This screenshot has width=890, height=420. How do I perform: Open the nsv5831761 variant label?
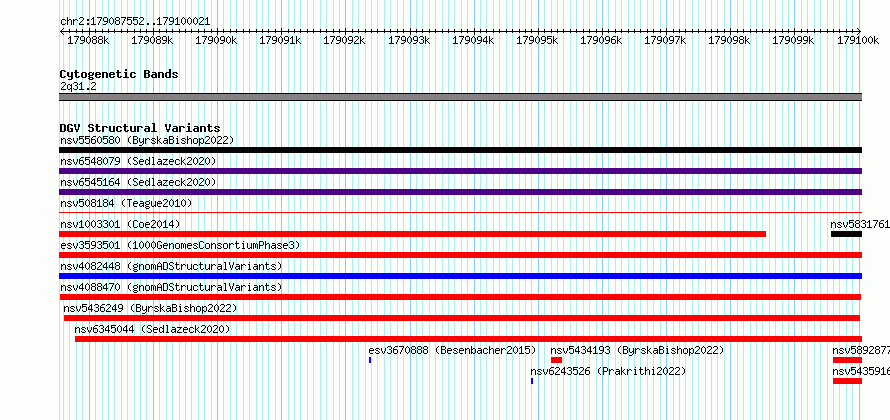pos(860,224)
